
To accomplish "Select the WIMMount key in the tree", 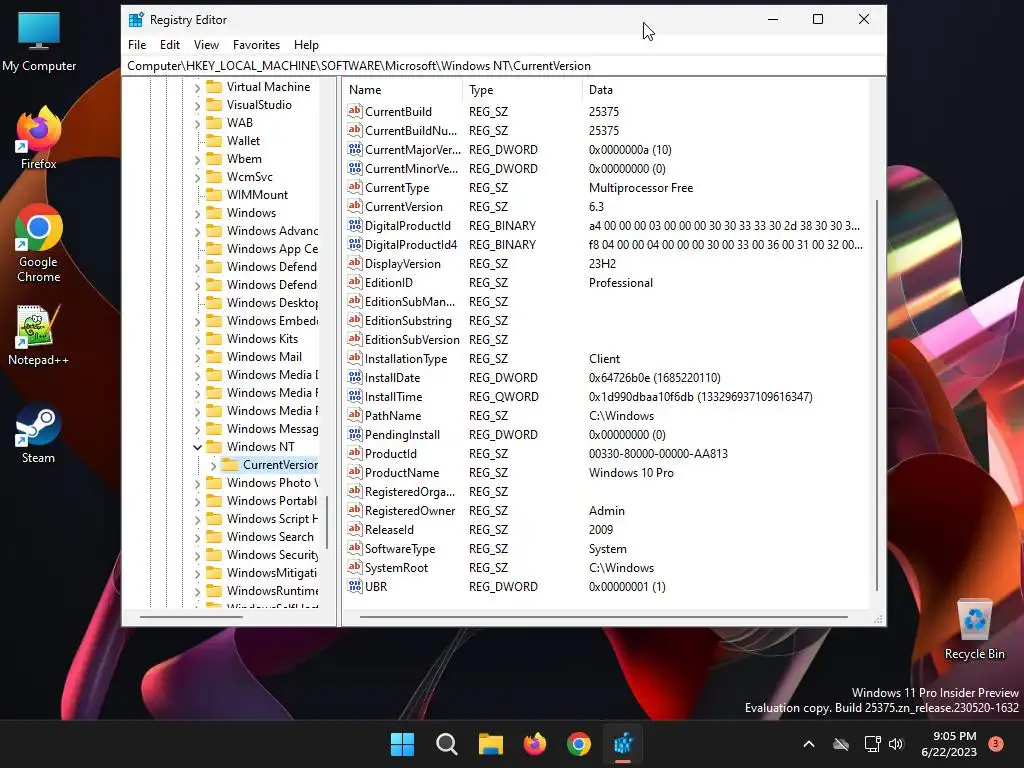I will click(x=257, y=195).
